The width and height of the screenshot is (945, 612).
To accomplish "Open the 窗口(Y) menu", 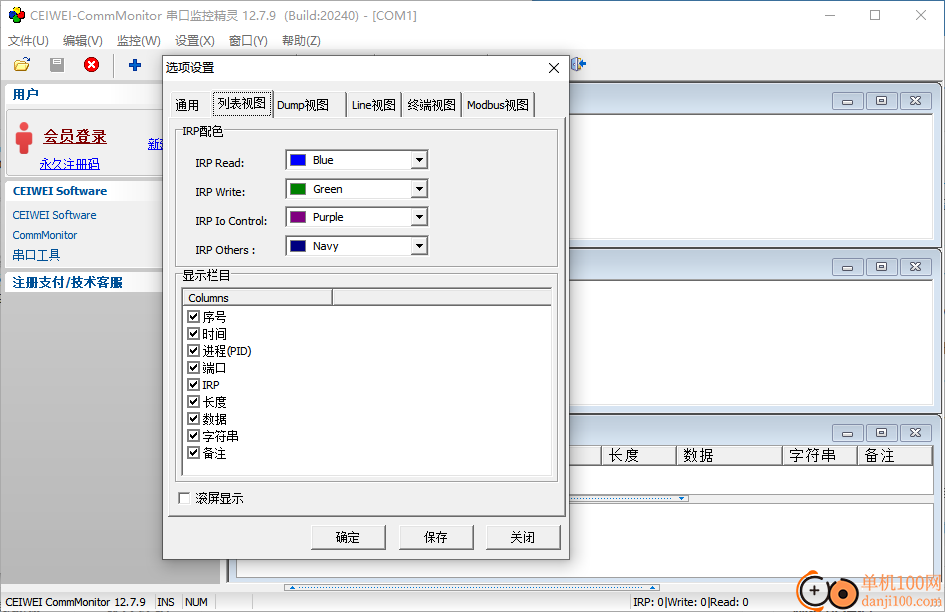I will 248,40.
